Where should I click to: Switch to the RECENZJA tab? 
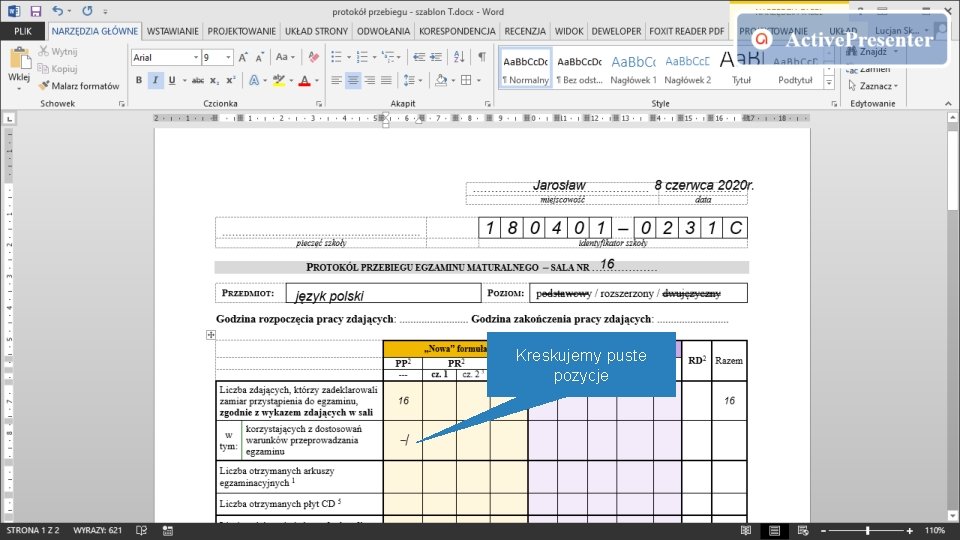525,31
